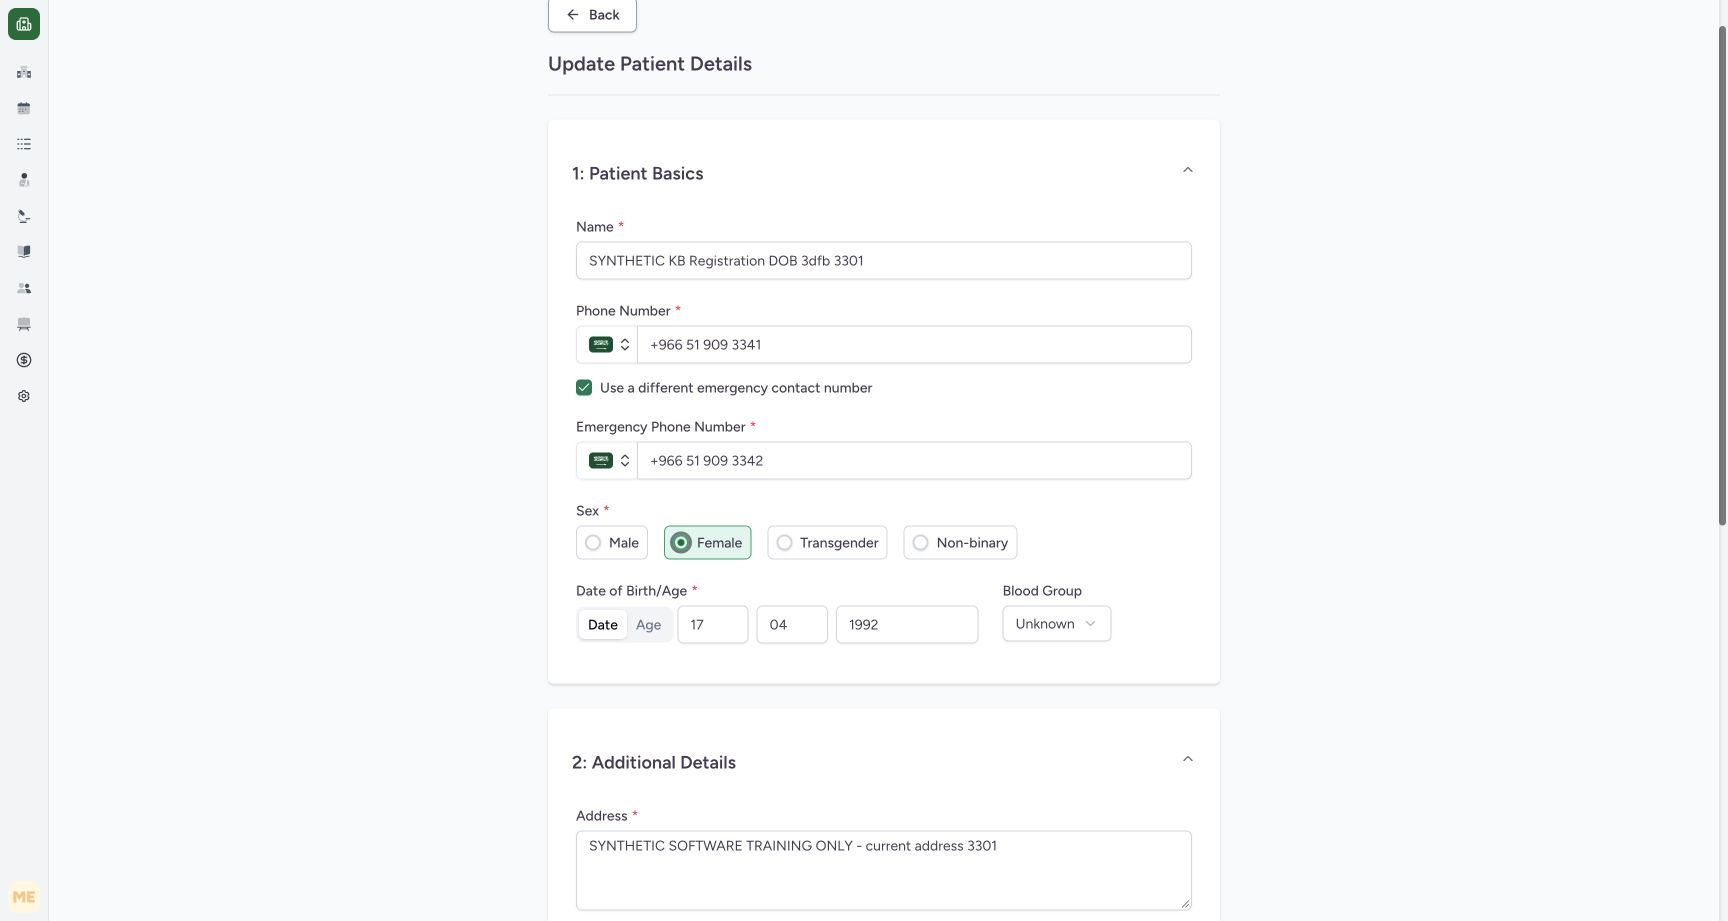Open the settings gear icon in sidebar
1728x921 pixels.
coord(24,396)
